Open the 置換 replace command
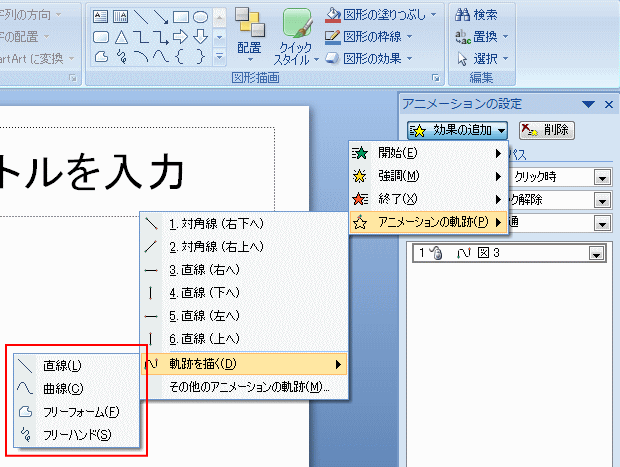Viewport: 620px width, 467px height. (x=476, y=37)
